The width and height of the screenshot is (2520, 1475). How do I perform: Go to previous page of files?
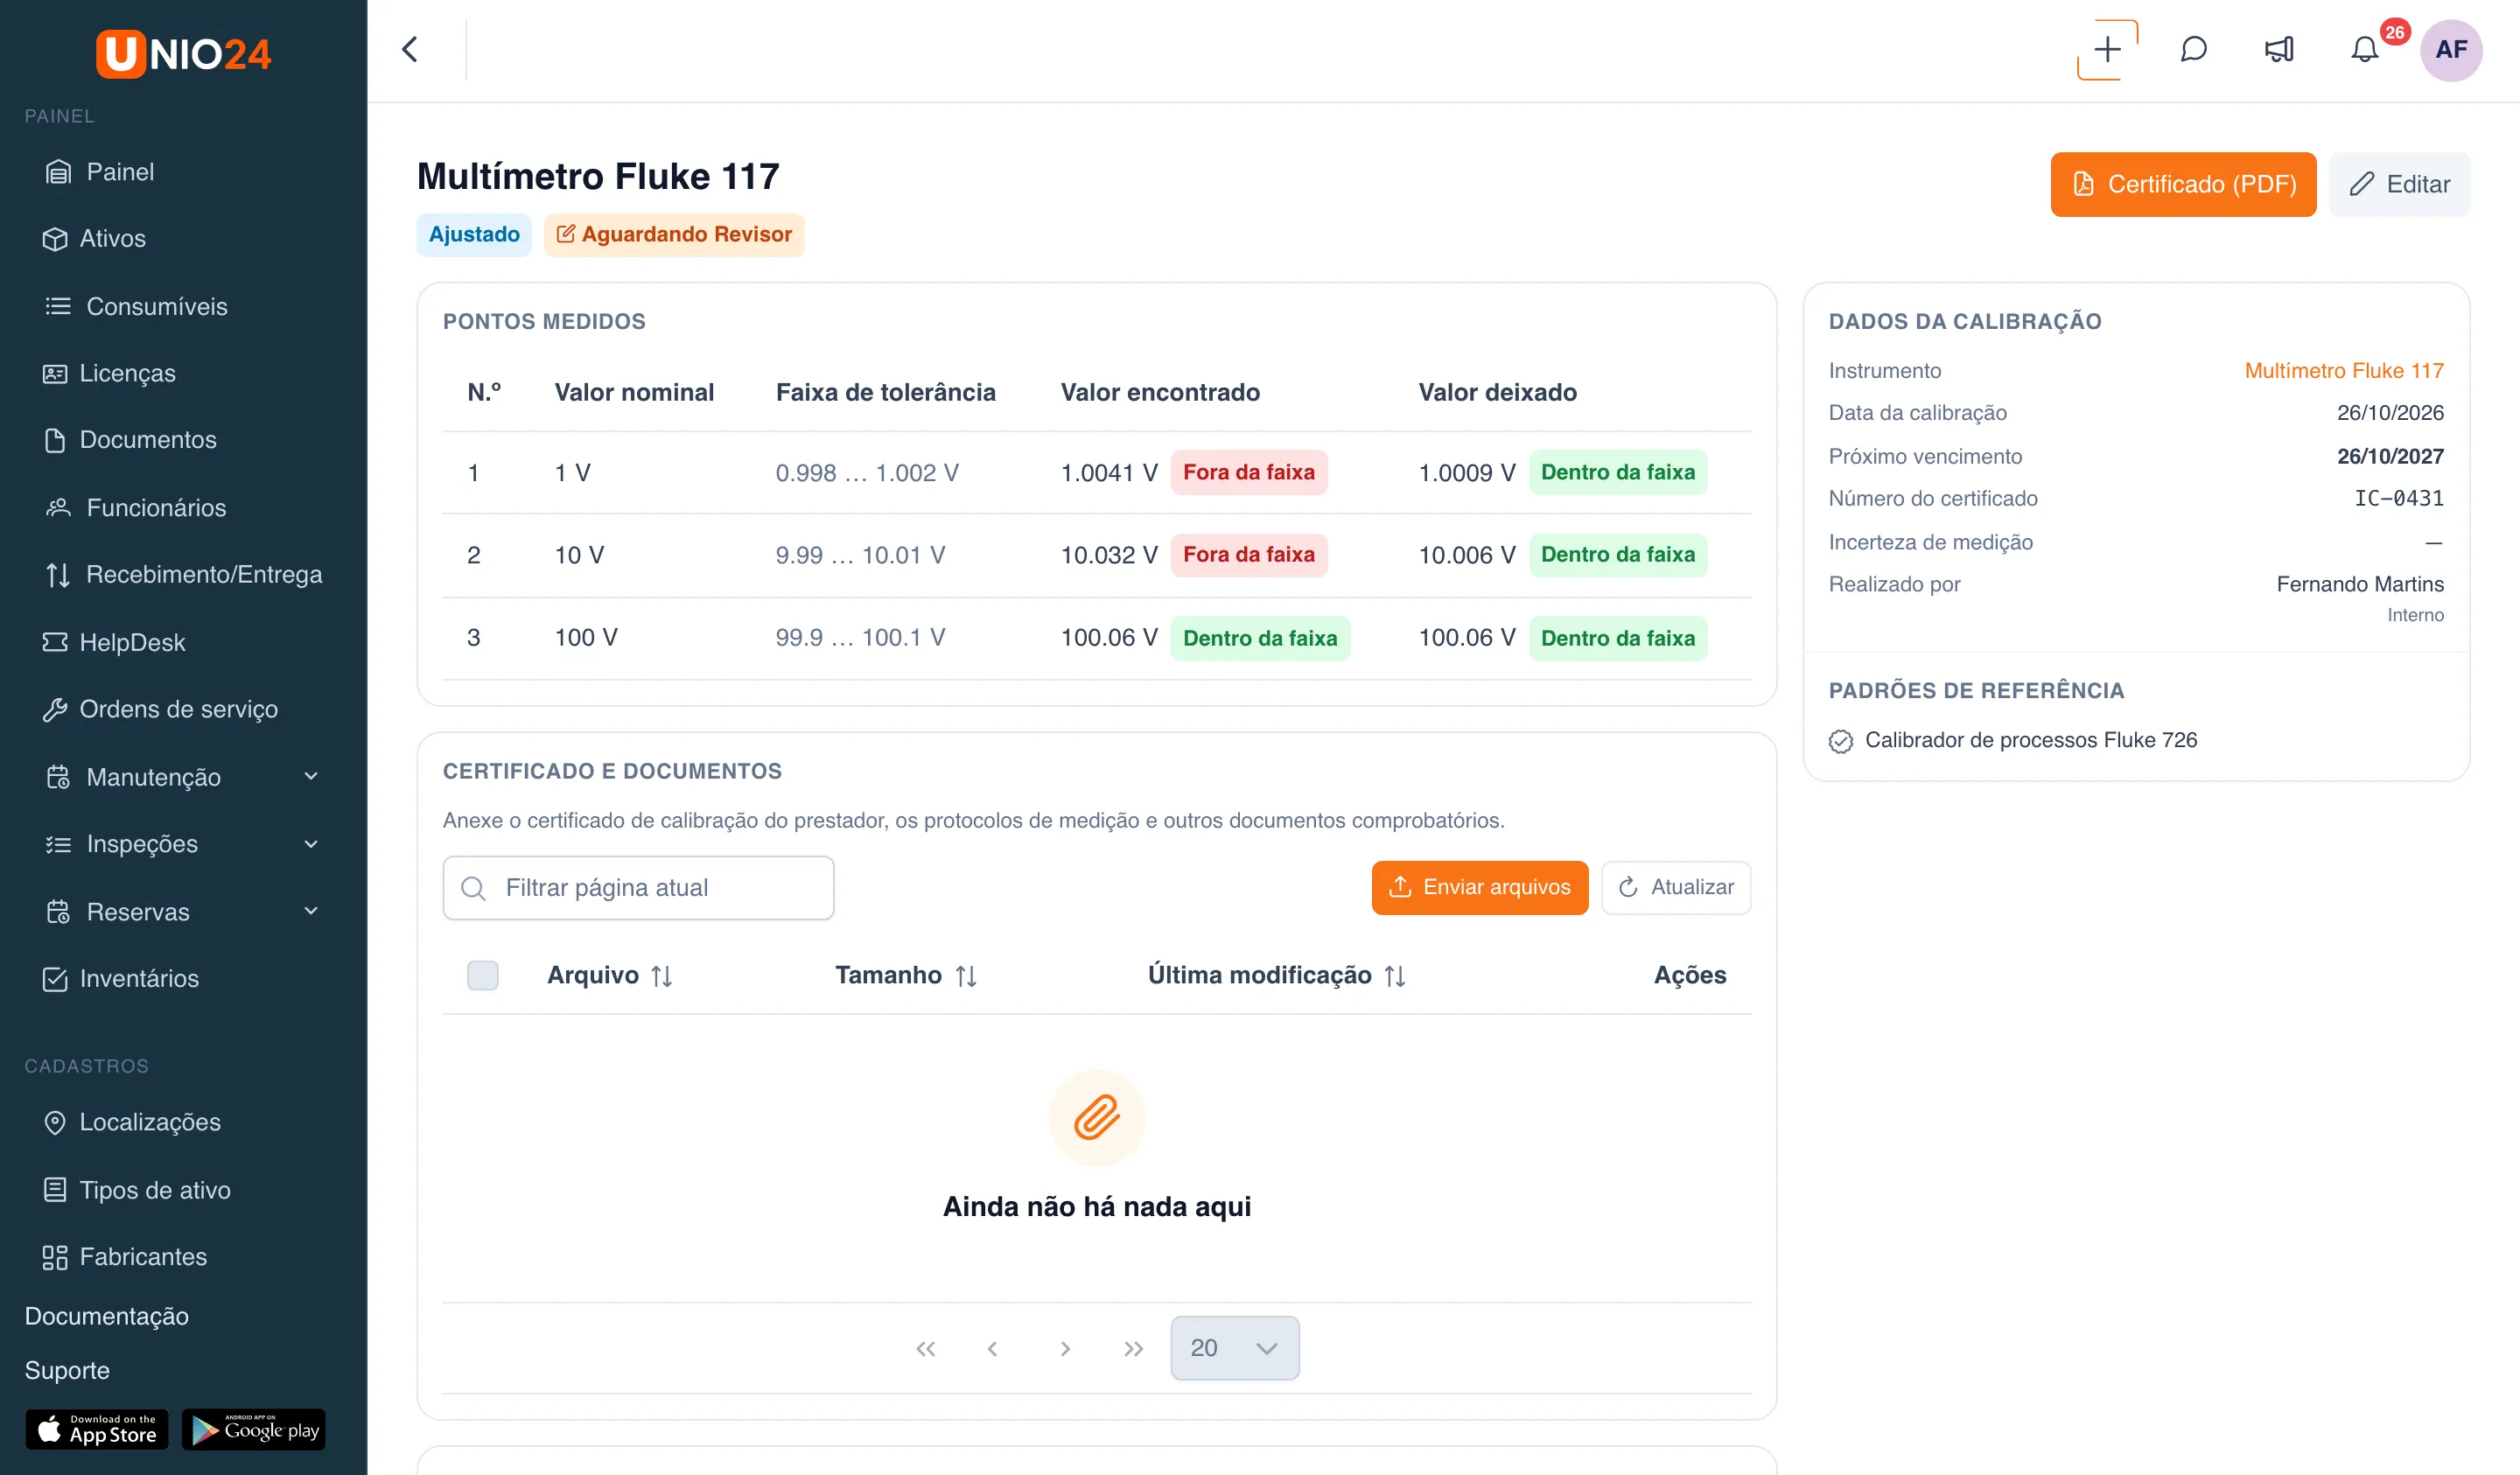(992, 1349)
